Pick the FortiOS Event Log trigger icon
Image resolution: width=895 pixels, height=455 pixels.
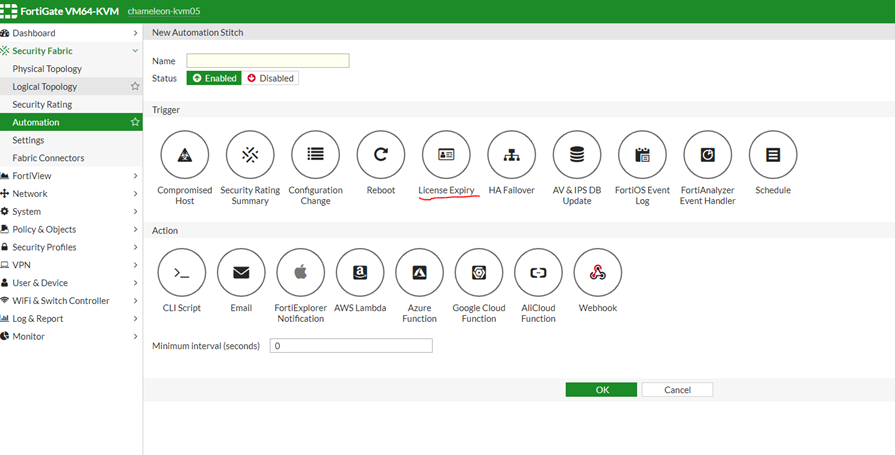642,155
